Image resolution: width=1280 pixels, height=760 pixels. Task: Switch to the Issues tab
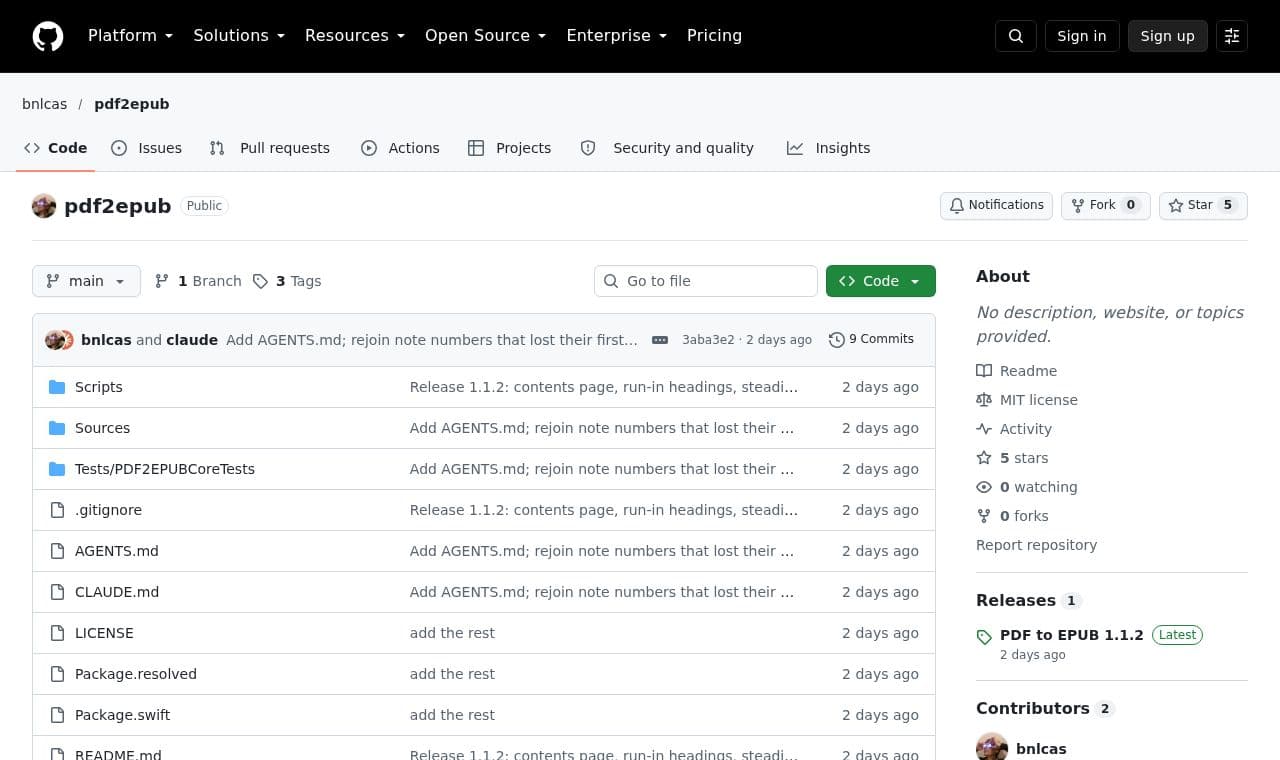click(x=146, y=148)
